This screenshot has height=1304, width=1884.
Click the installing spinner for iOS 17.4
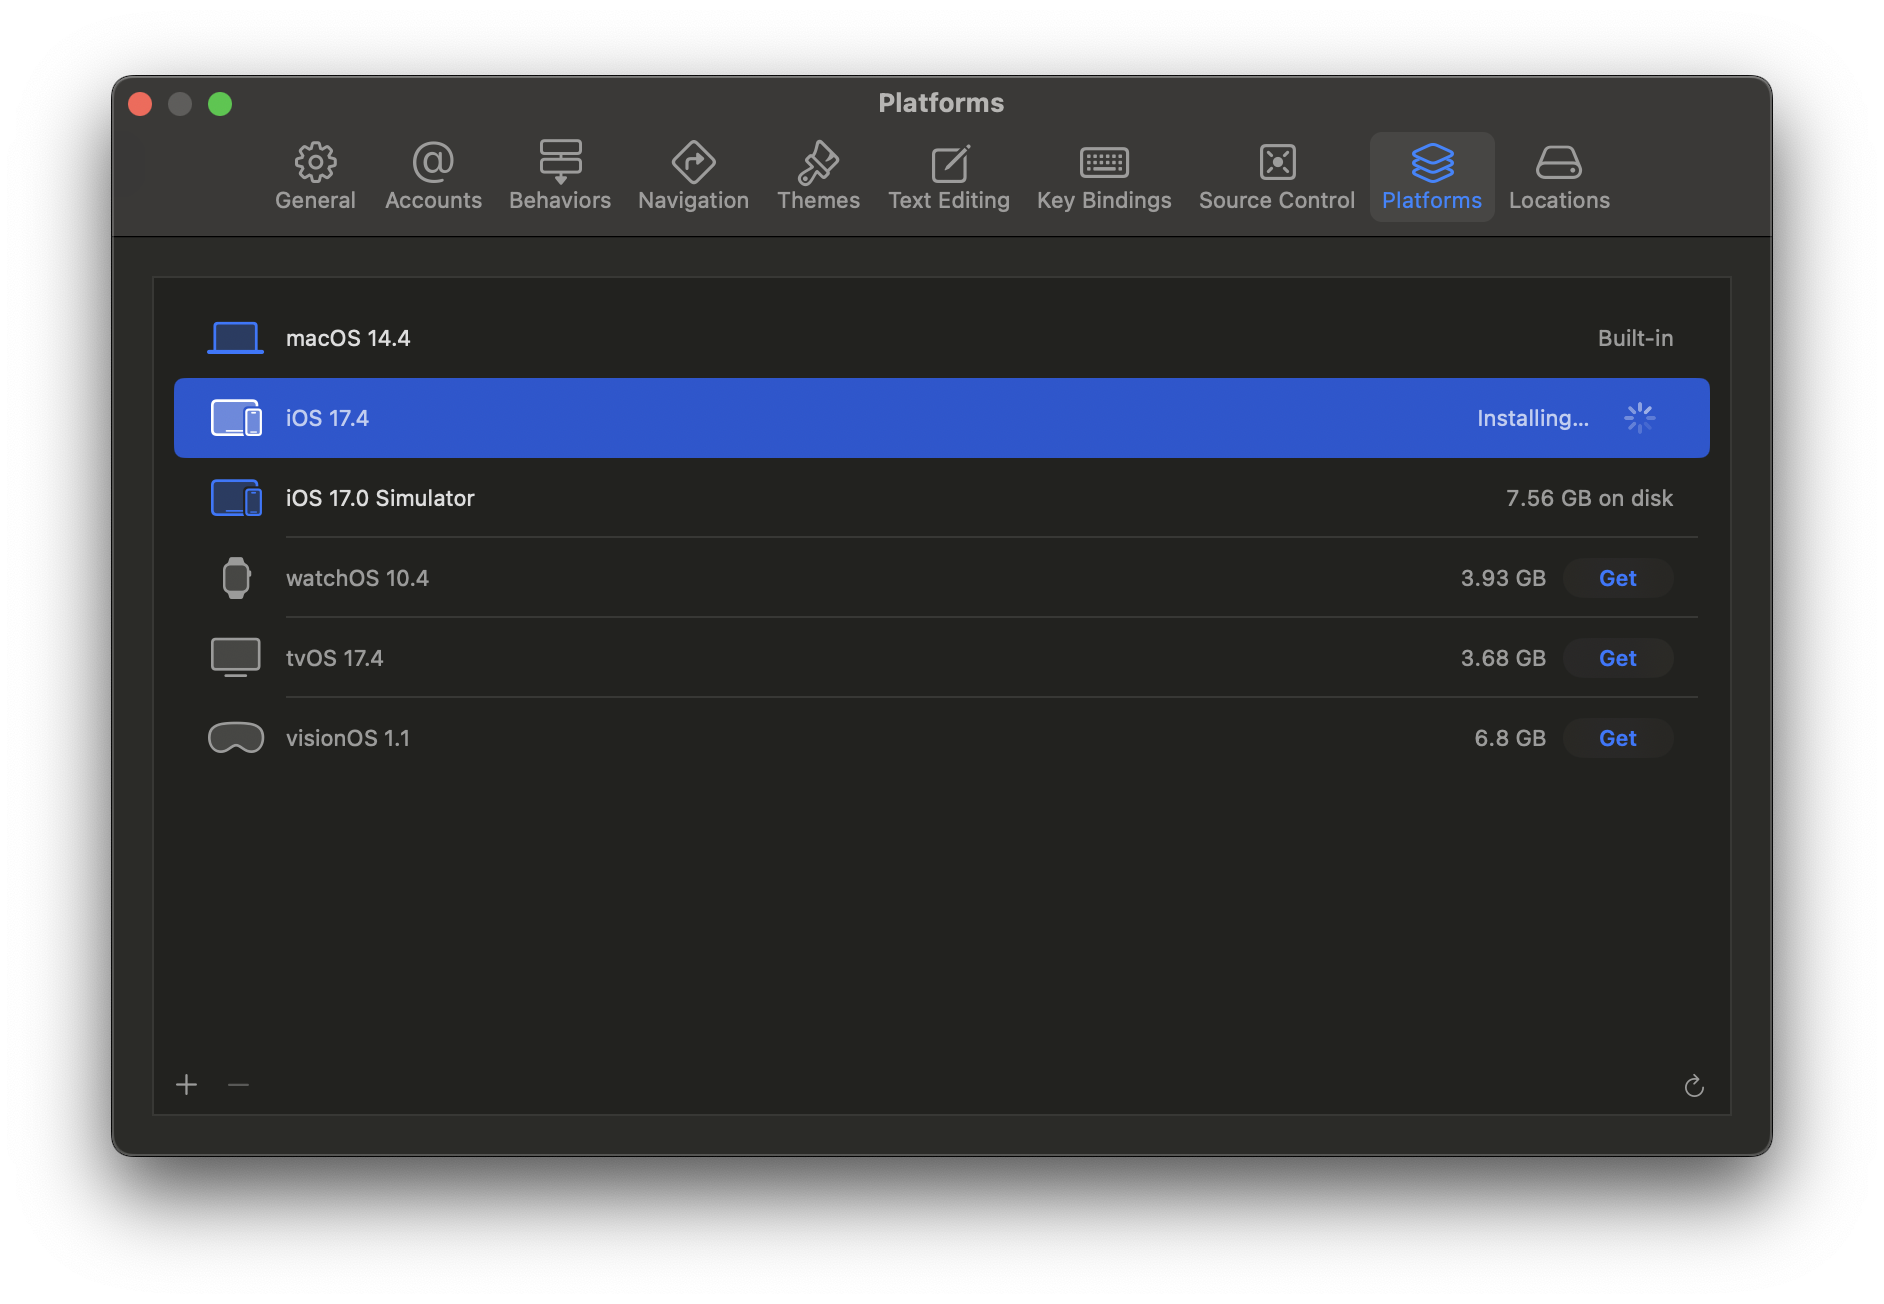tap(1640, 418)
